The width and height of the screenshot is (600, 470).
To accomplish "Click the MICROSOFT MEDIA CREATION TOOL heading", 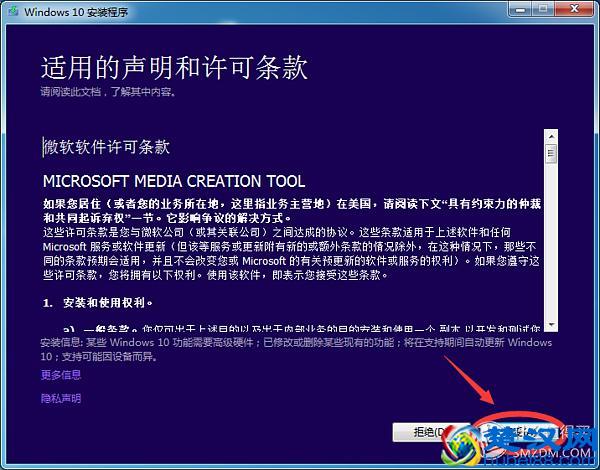I will click(174, 181).
